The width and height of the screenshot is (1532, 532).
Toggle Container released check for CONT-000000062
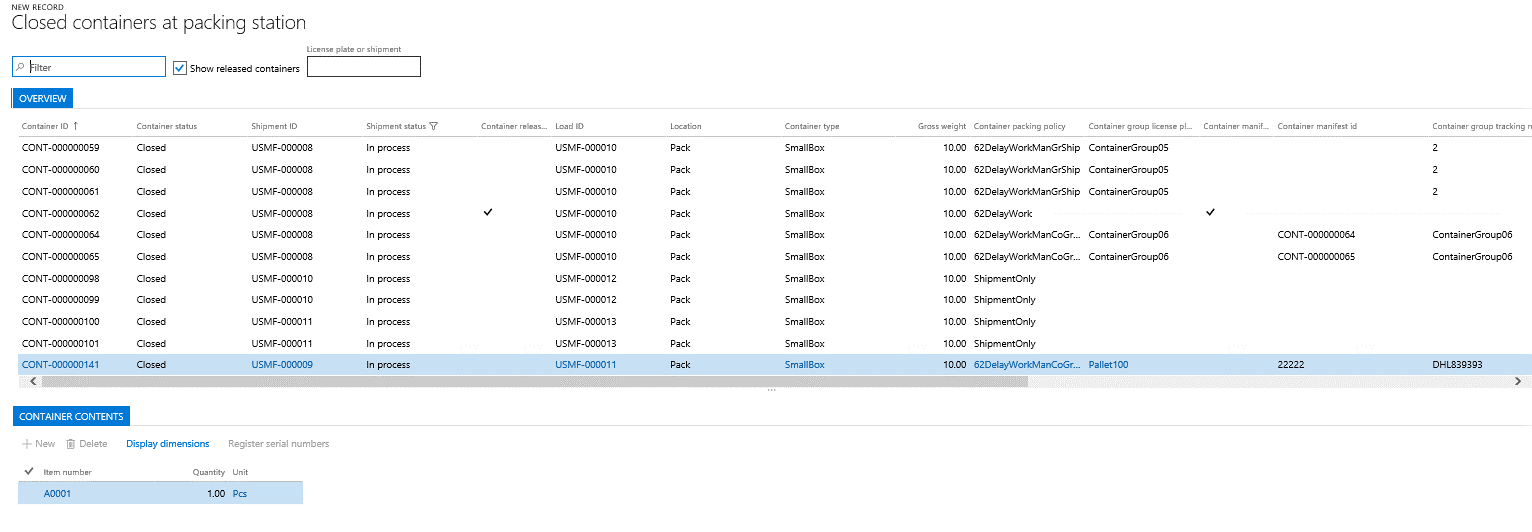[x=487, y=213]
